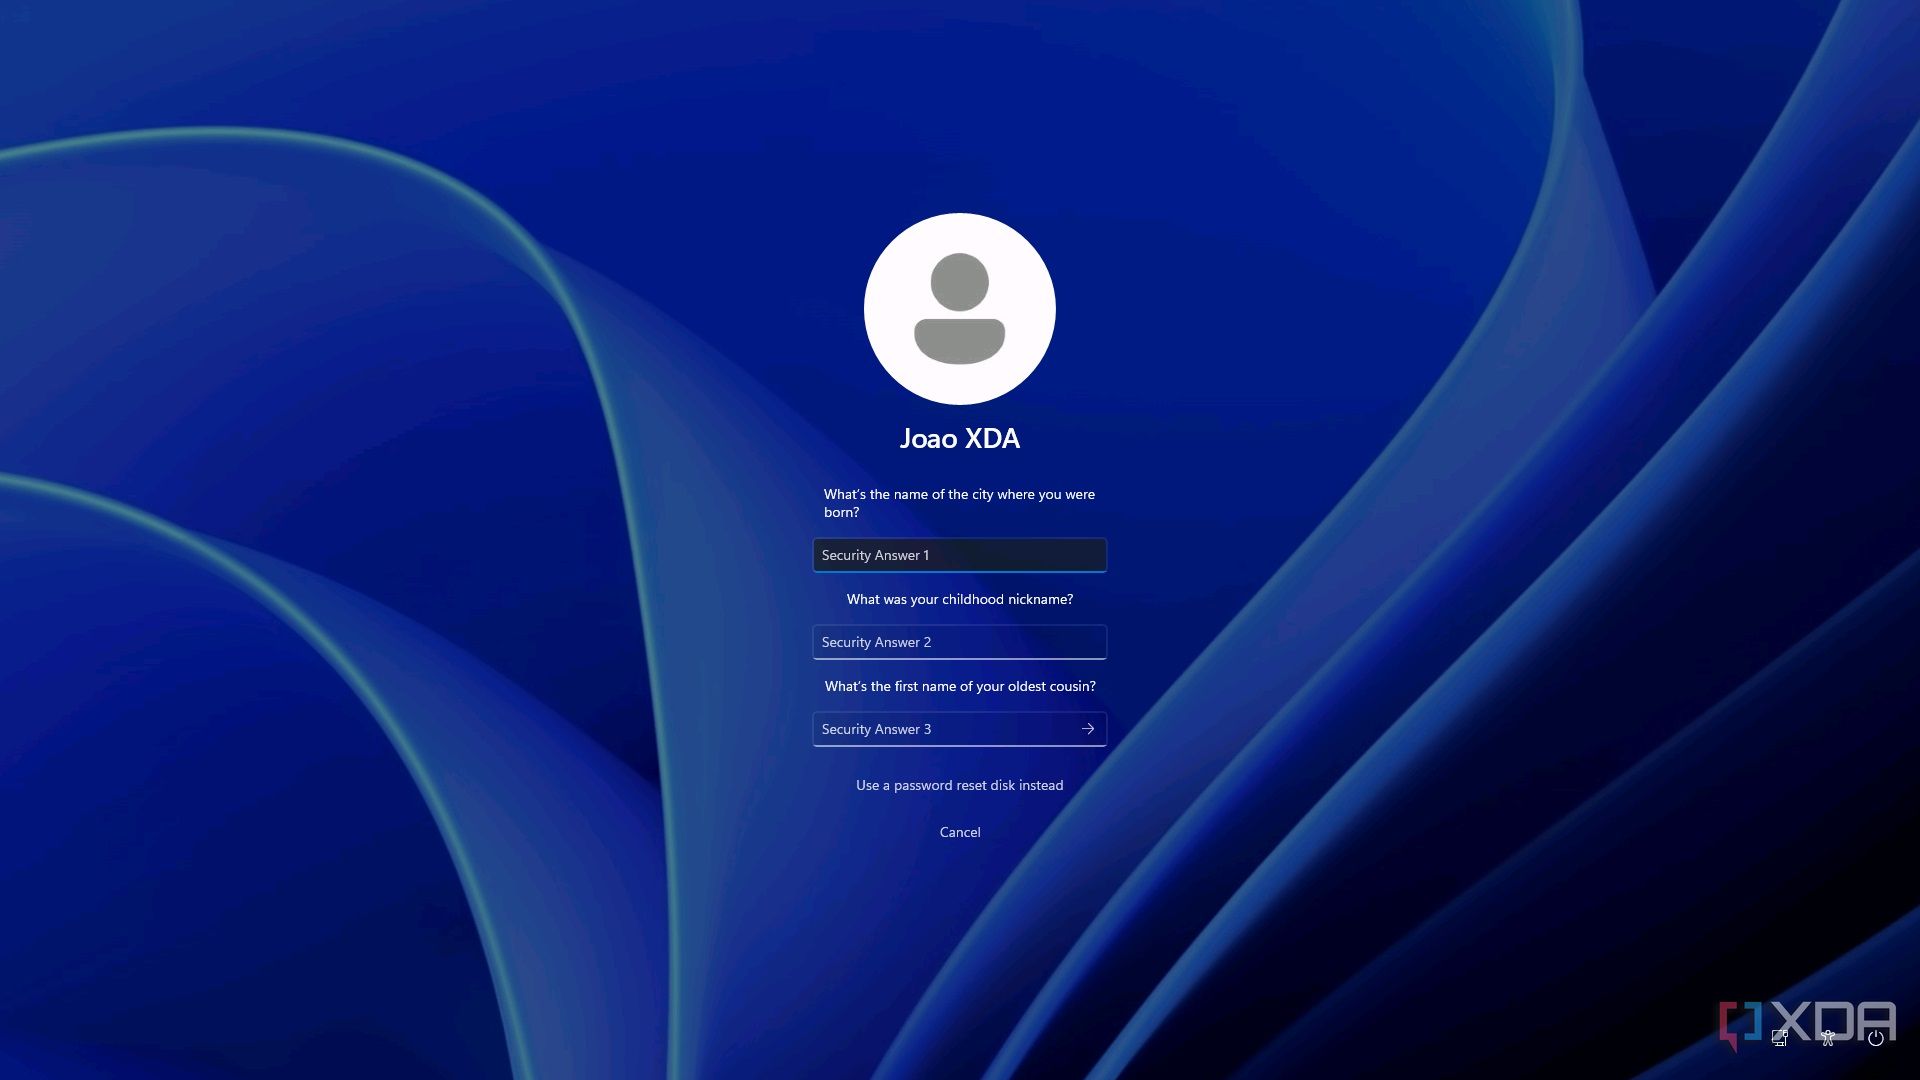This screenshot has width=1920, height=1080.
Task: Expand the second security question answer
Action: pyautogui.click(x=960, y=641)
